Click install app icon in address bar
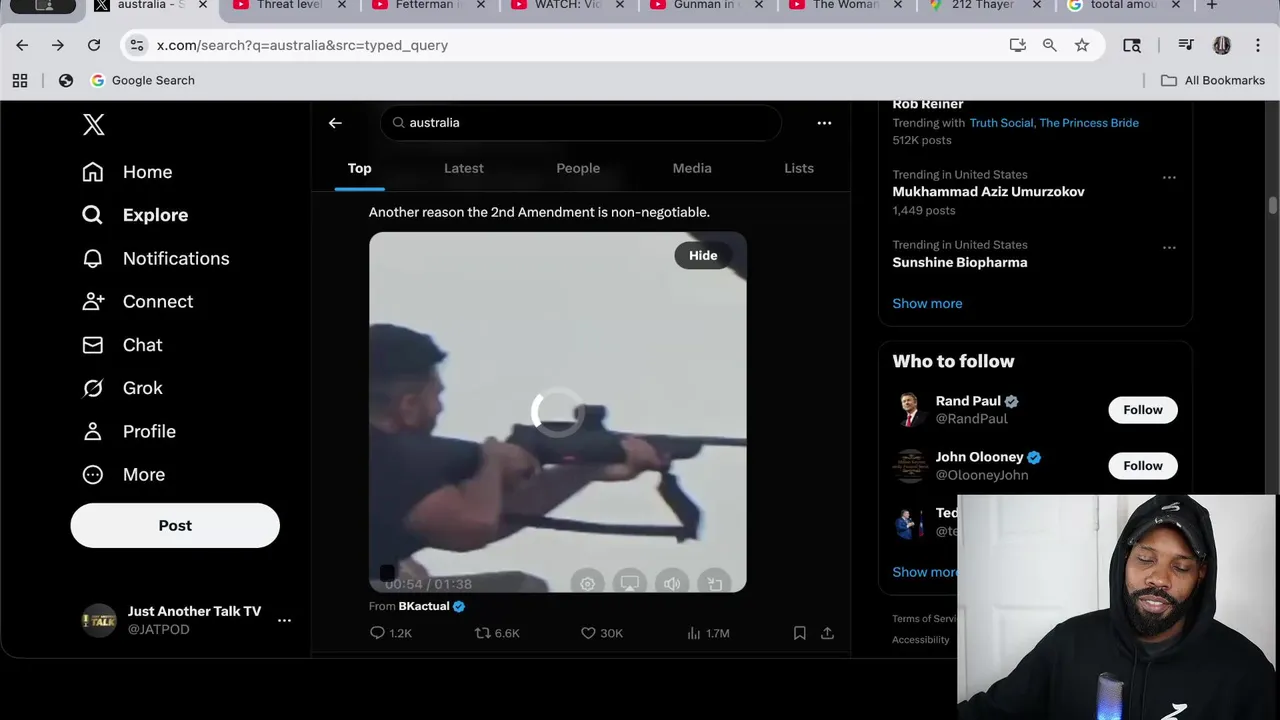The height and width of the screenshot is (720, 1280). 1018,45
